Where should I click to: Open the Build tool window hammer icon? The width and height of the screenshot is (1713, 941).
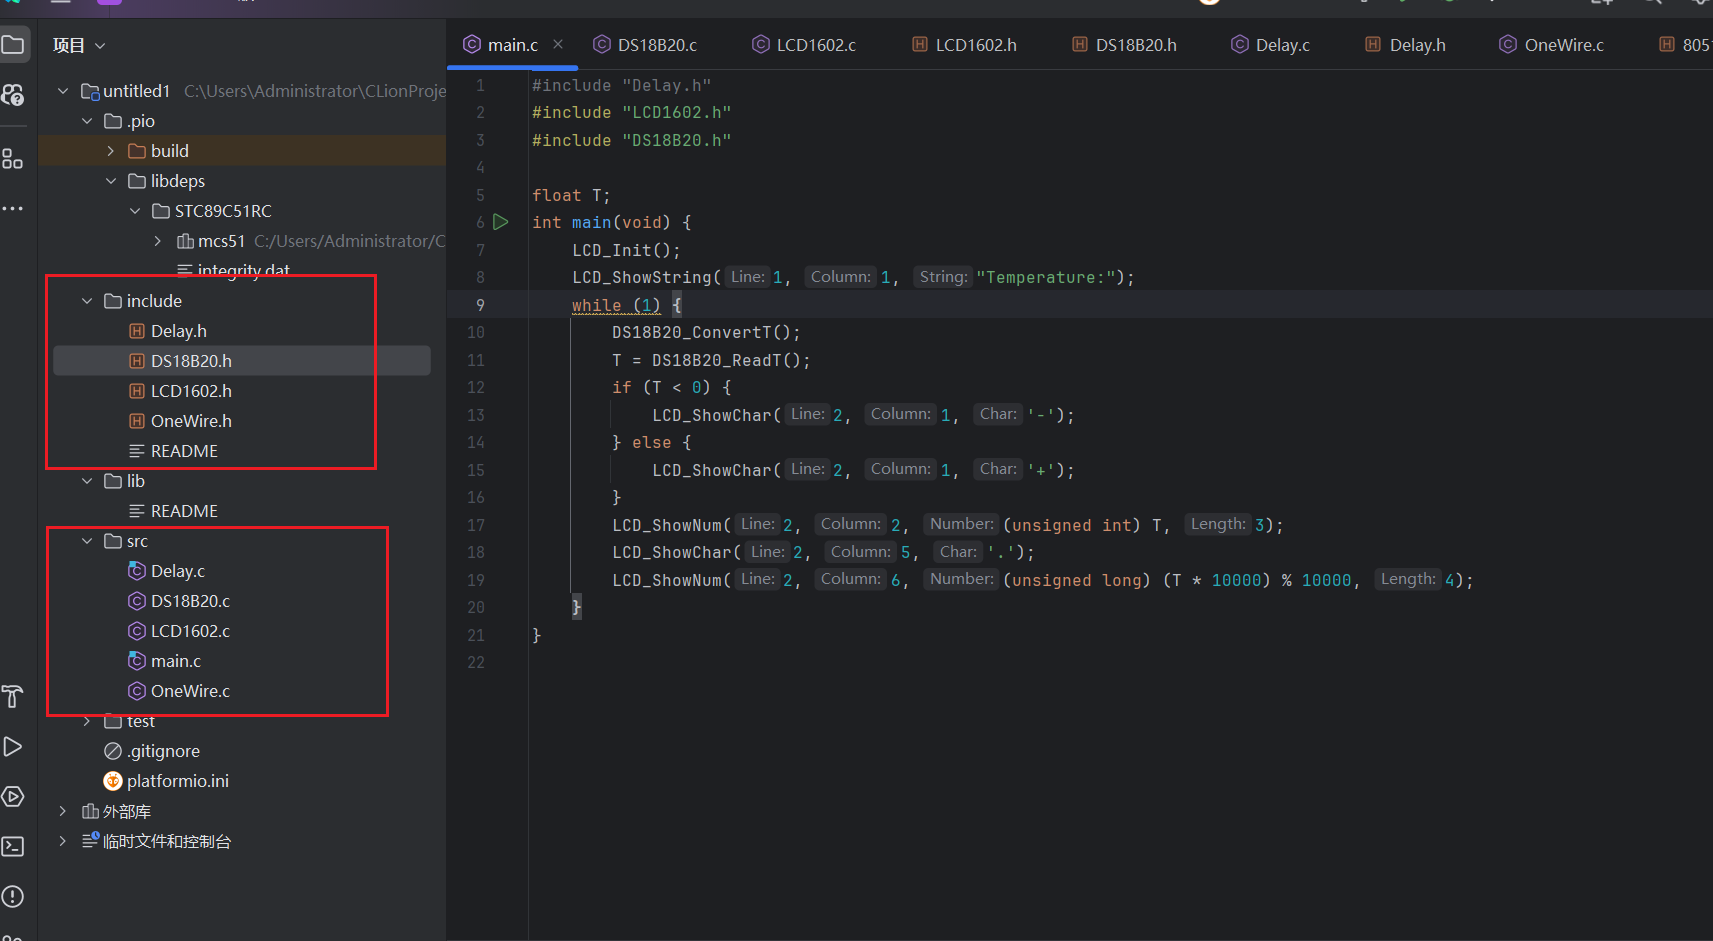click(x=13, y=696)
